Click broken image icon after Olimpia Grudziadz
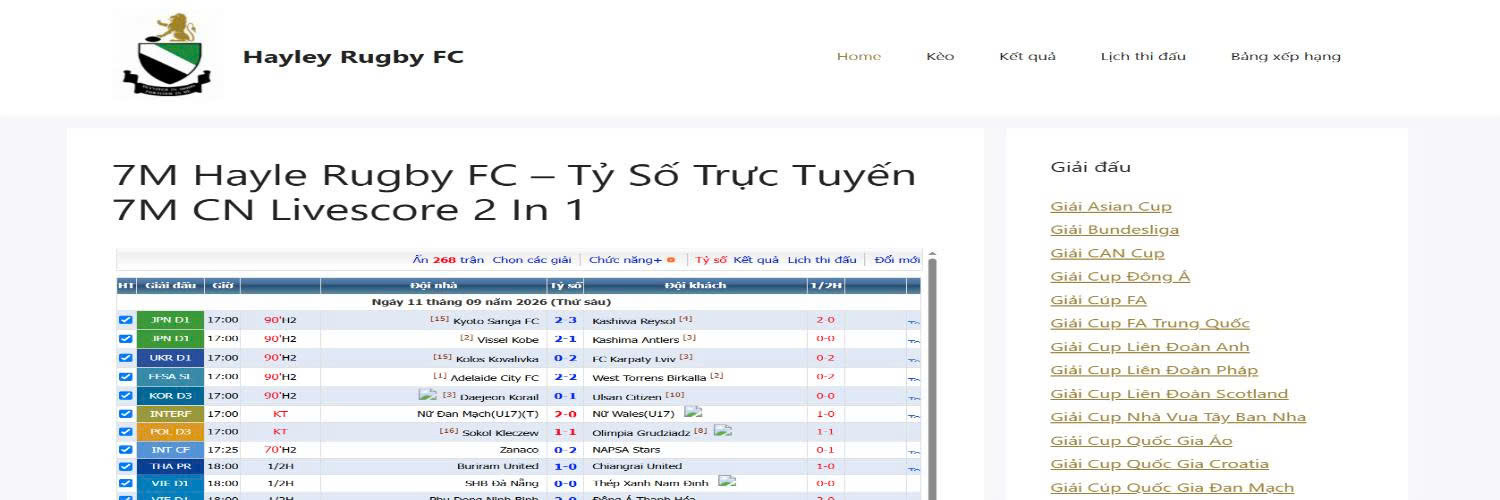 tap(723, 431)
